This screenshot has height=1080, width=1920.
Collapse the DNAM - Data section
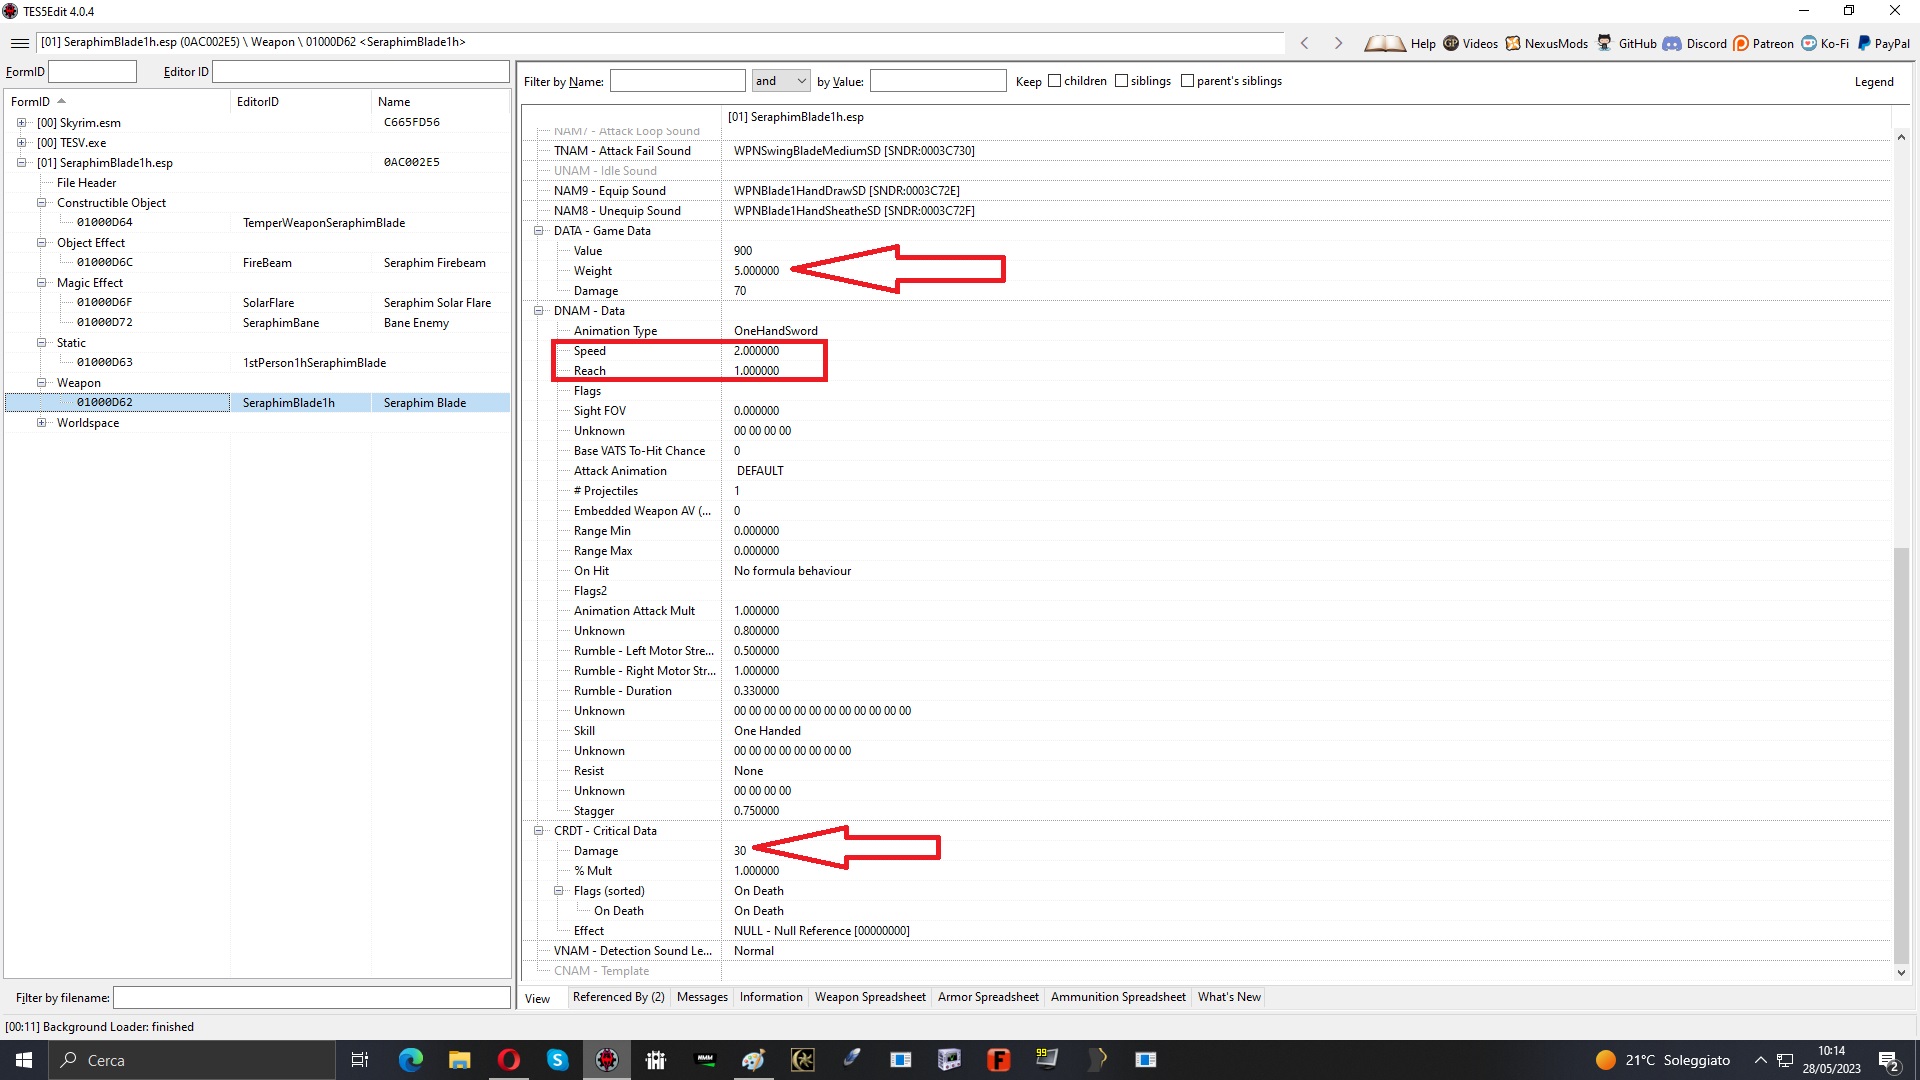click(x=538, y=310)
